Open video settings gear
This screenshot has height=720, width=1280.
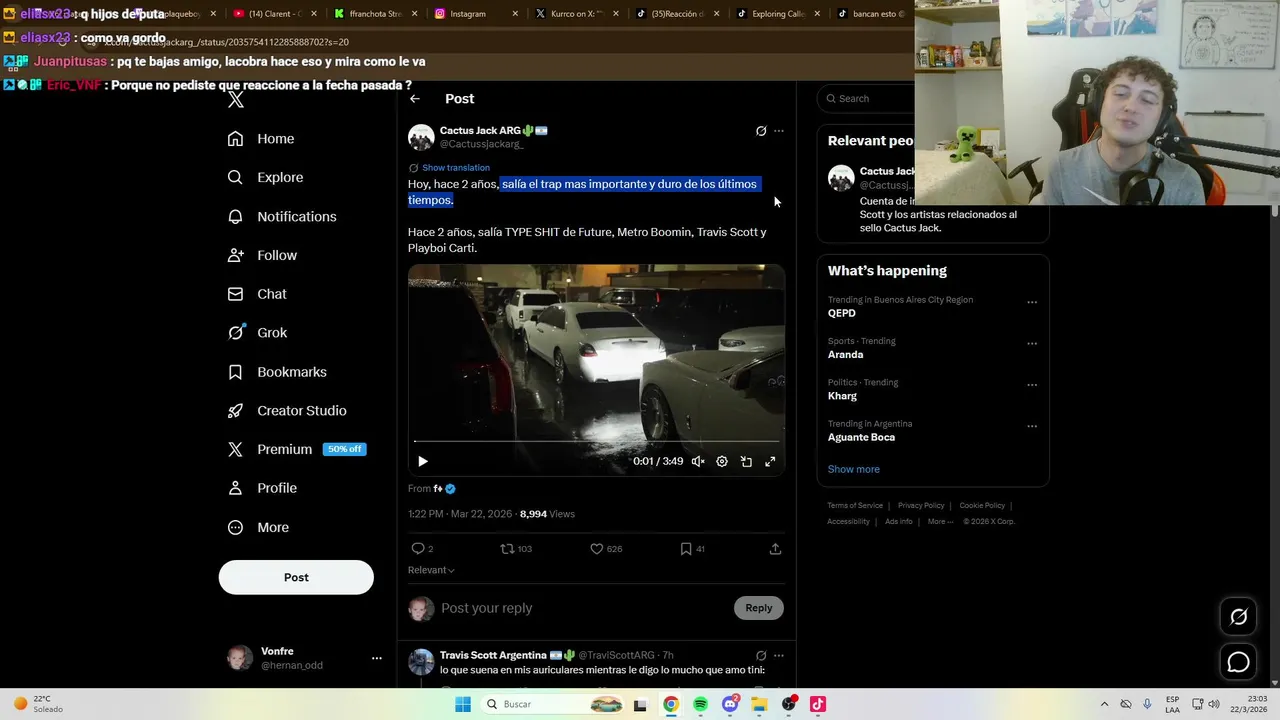tap(722, 462)
